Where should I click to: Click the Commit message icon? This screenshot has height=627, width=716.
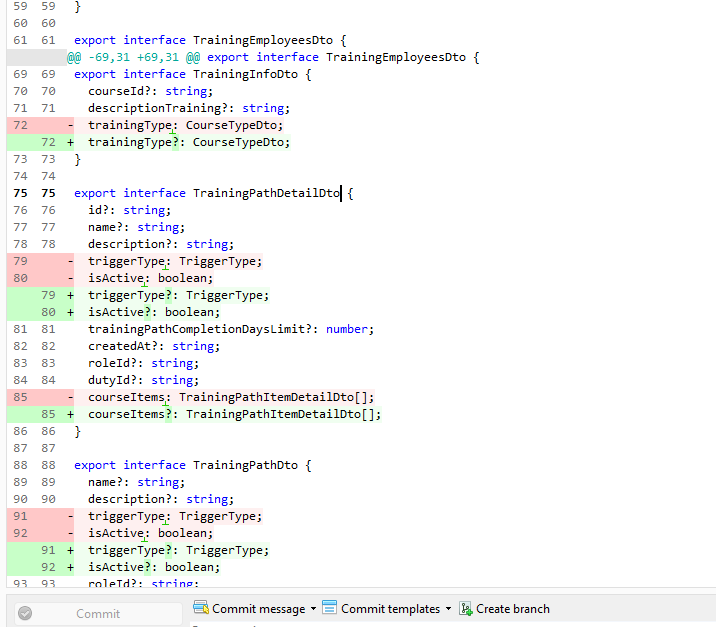[200, 608]
